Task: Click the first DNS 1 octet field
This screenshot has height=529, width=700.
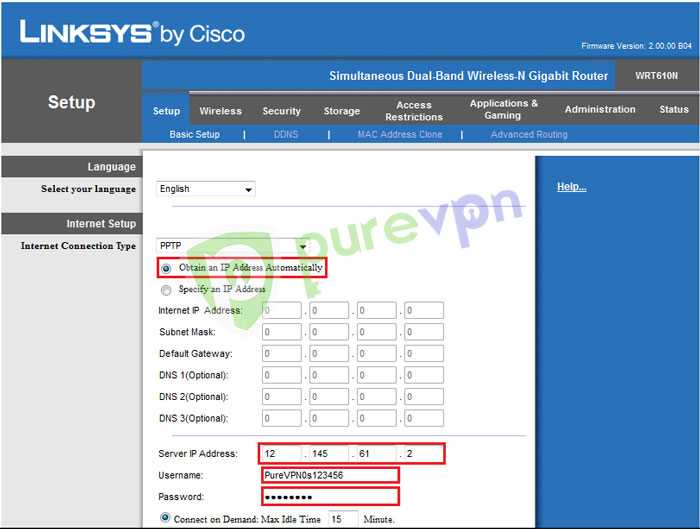Action: click(282, 375)
